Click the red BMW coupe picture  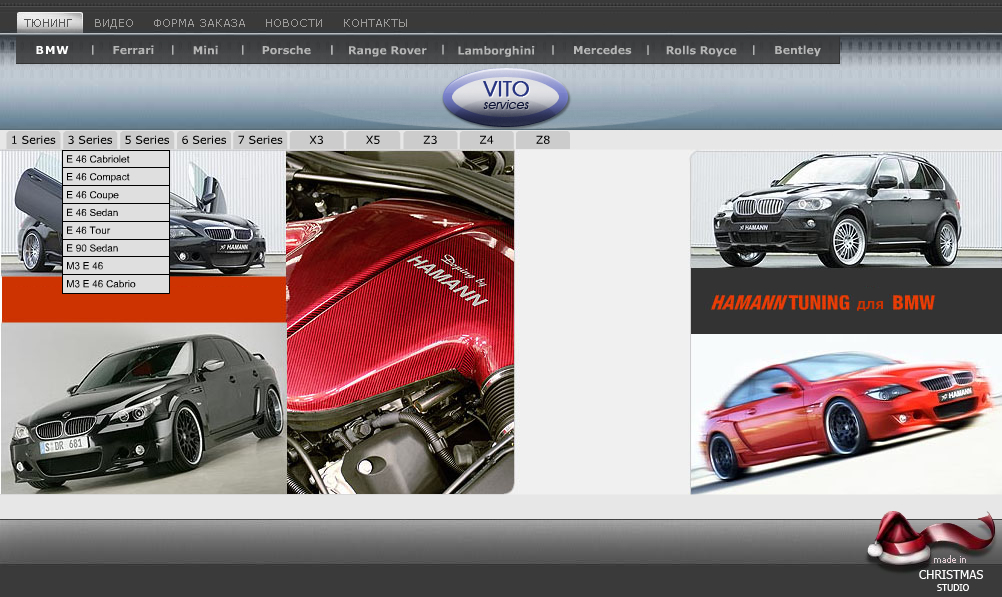pos(846,414)
